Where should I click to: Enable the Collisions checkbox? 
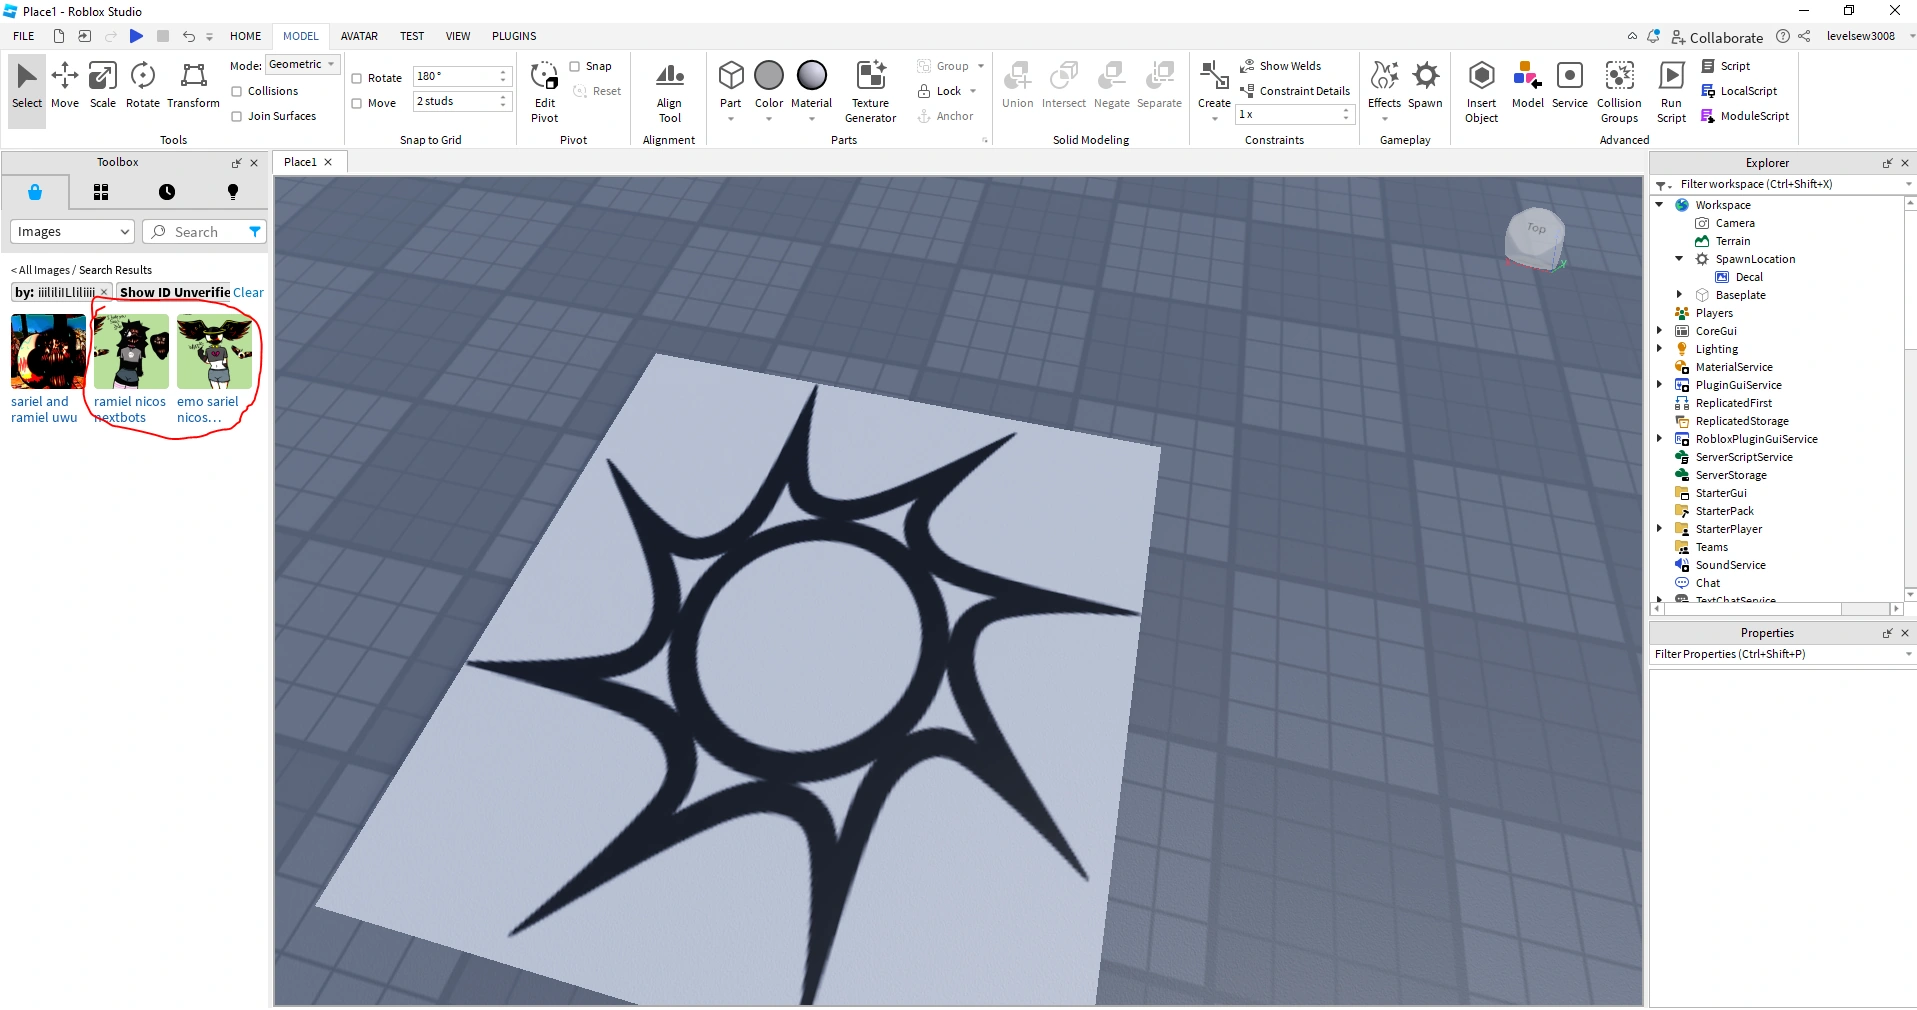pyautogui.click(x=237, y=92)
